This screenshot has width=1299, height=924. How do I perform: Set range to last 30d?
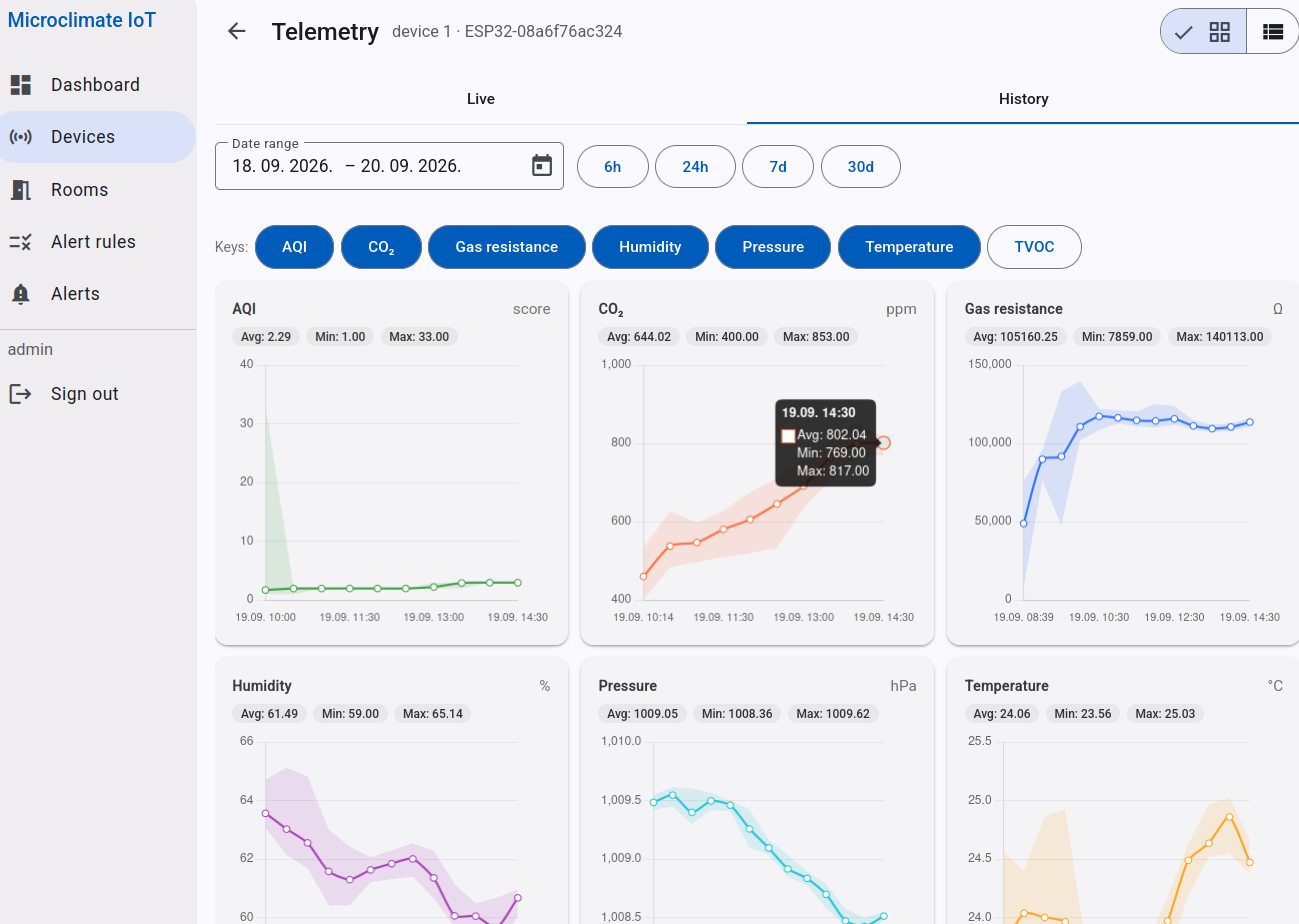pyautogui.click(x=861, y=167)
